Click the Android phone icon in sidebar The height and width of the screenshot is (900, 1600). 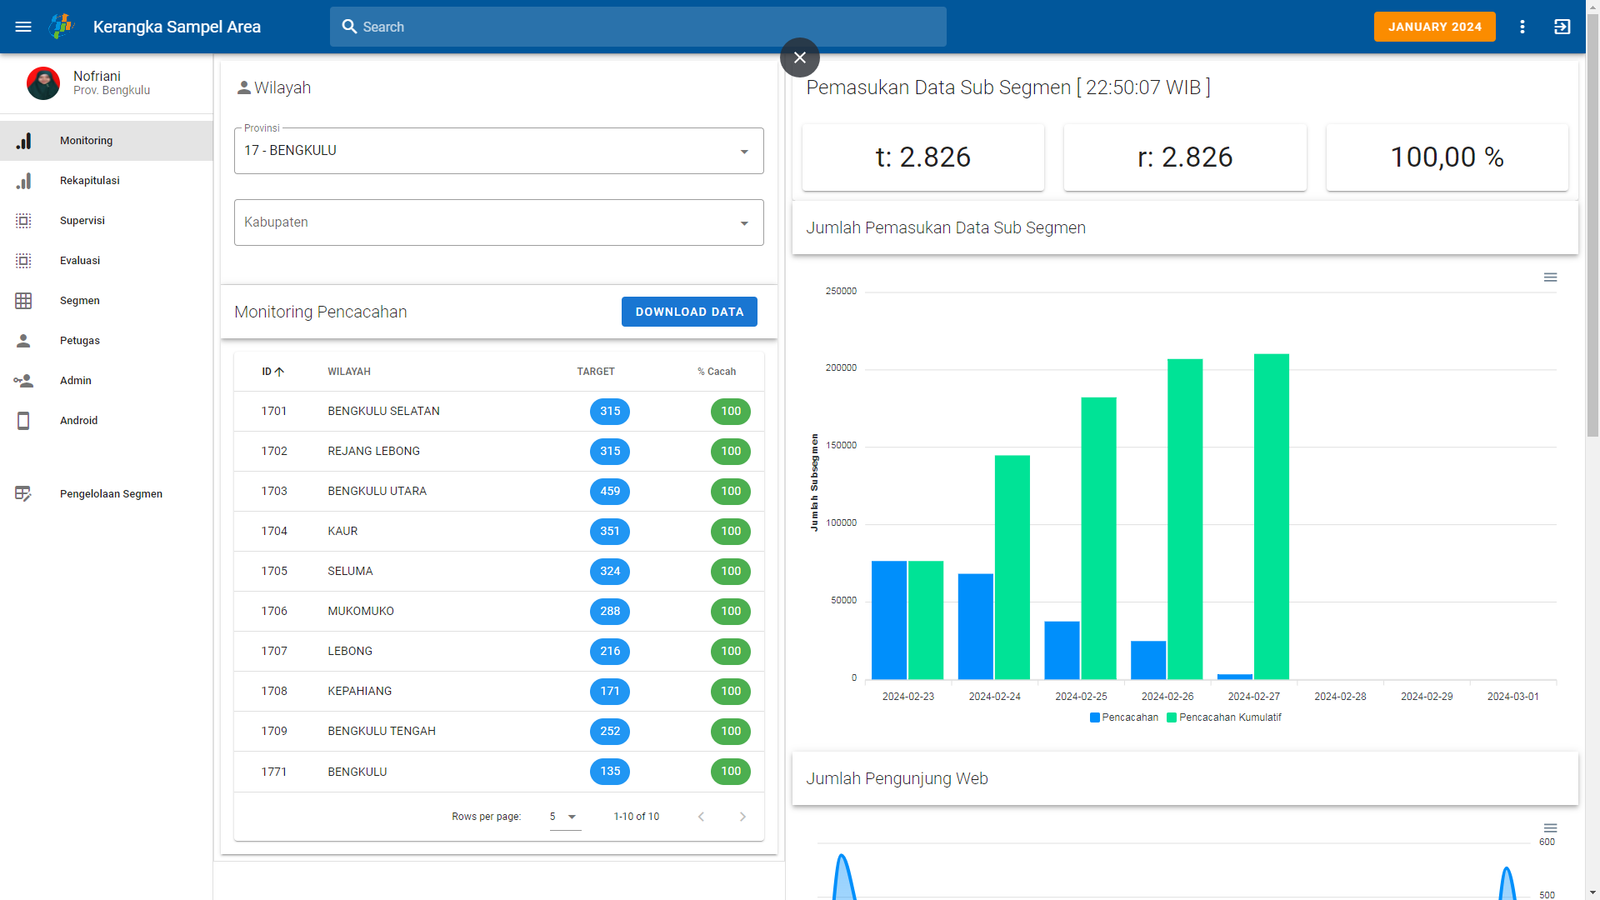point(23,421)
